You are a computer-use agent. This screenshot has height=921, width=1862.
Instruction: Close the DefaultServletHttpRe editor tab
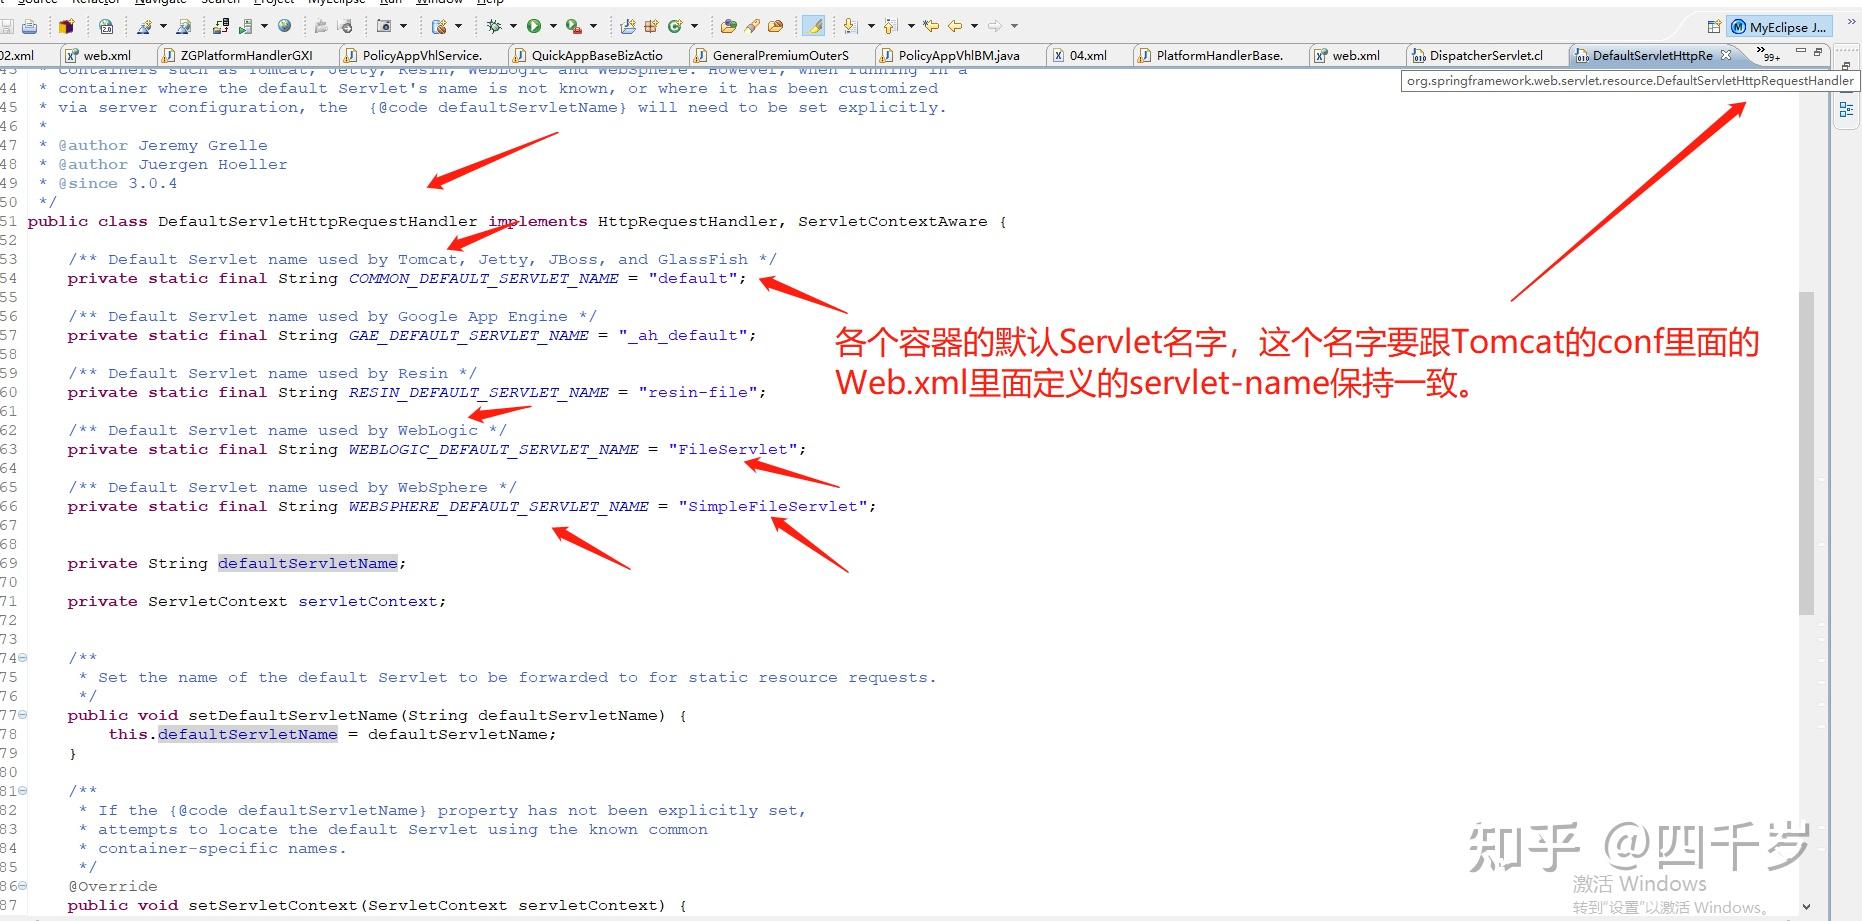click(1725, 55)
